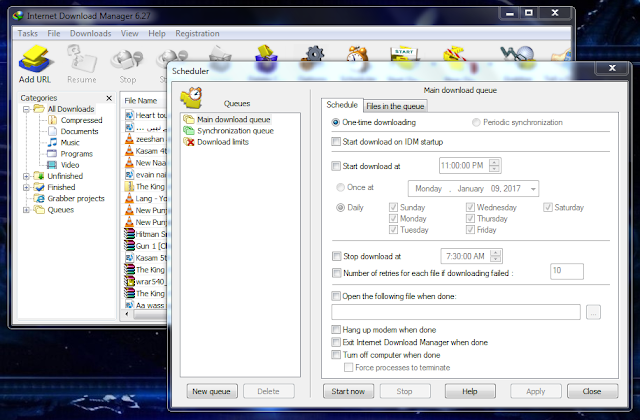Enable Number of retries for each file
Screen dimensions: 640x420
coord(336,273)
